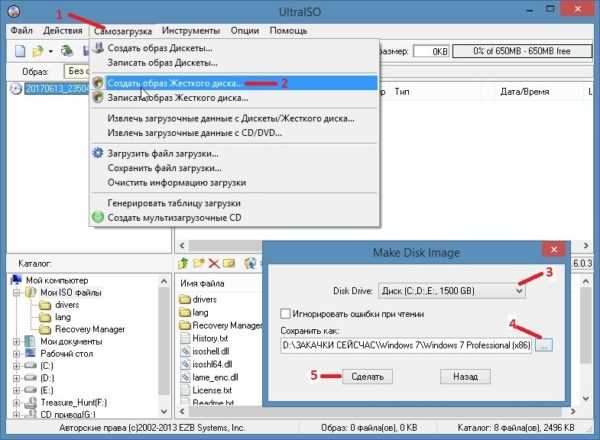Close the Make Disk Image dialog

(x=554, y=250)
